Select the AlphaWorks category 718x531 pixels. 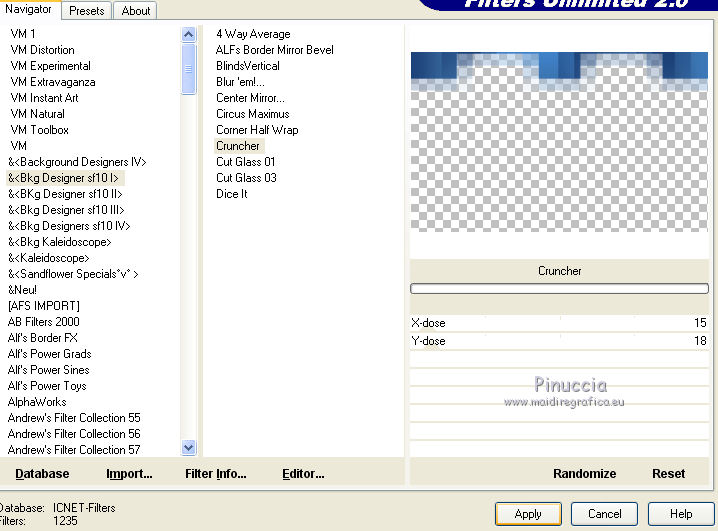click(x=37, y=402)
